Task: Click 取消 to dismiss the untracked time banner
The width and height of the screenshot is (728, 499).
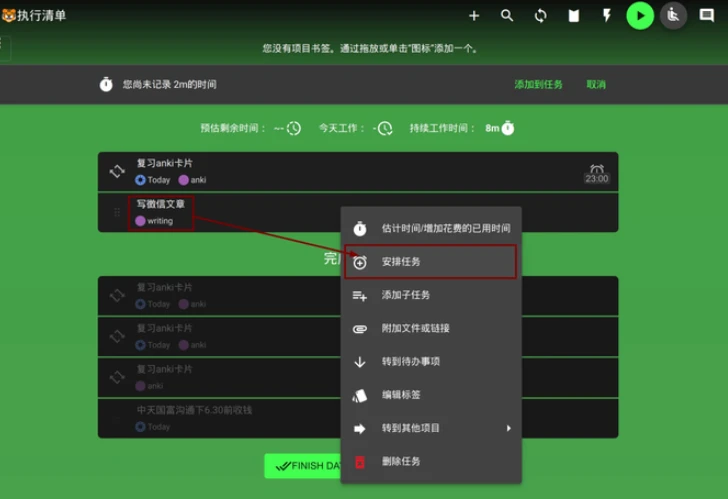Action: click(596, 85)
